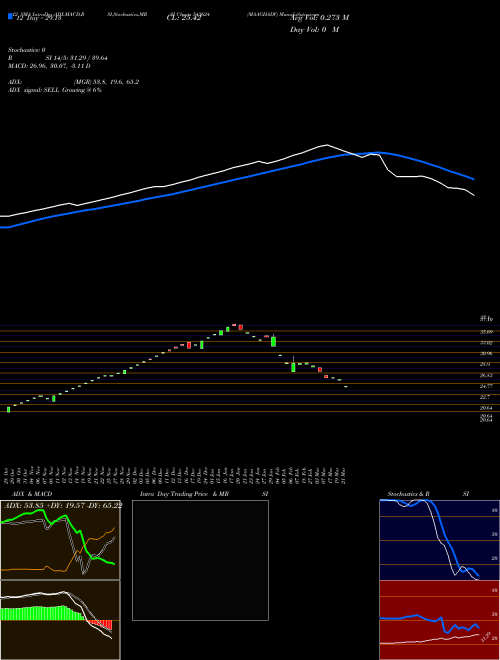
Task: Click the 'Stochastics: 0' readout
Action: click(x=26, y=50)
